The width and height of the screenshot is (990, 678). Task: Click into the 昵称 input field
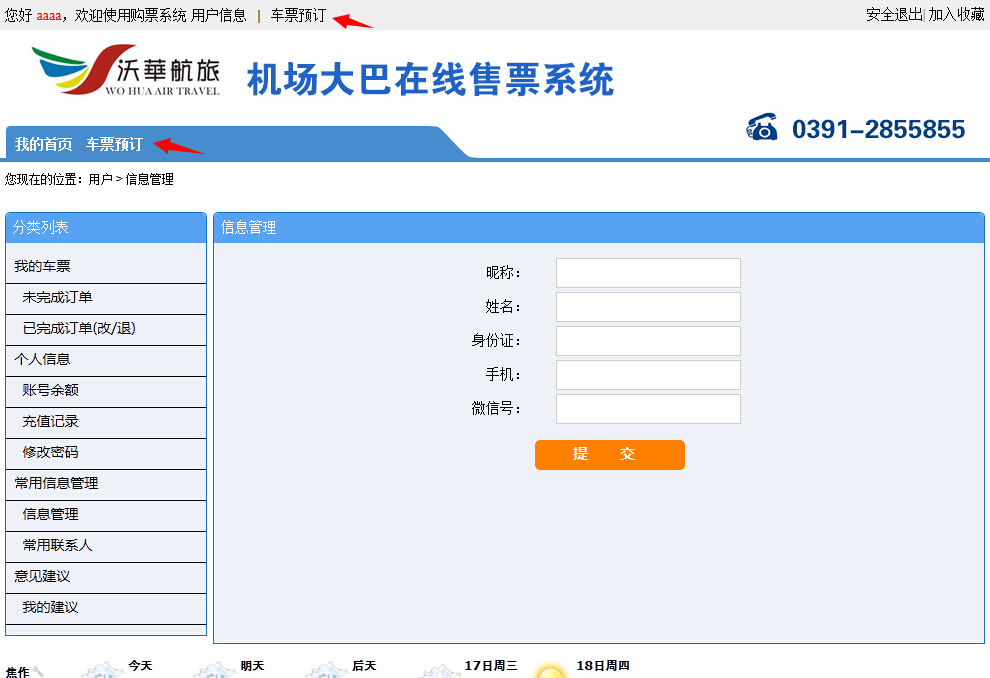(648, 273)
